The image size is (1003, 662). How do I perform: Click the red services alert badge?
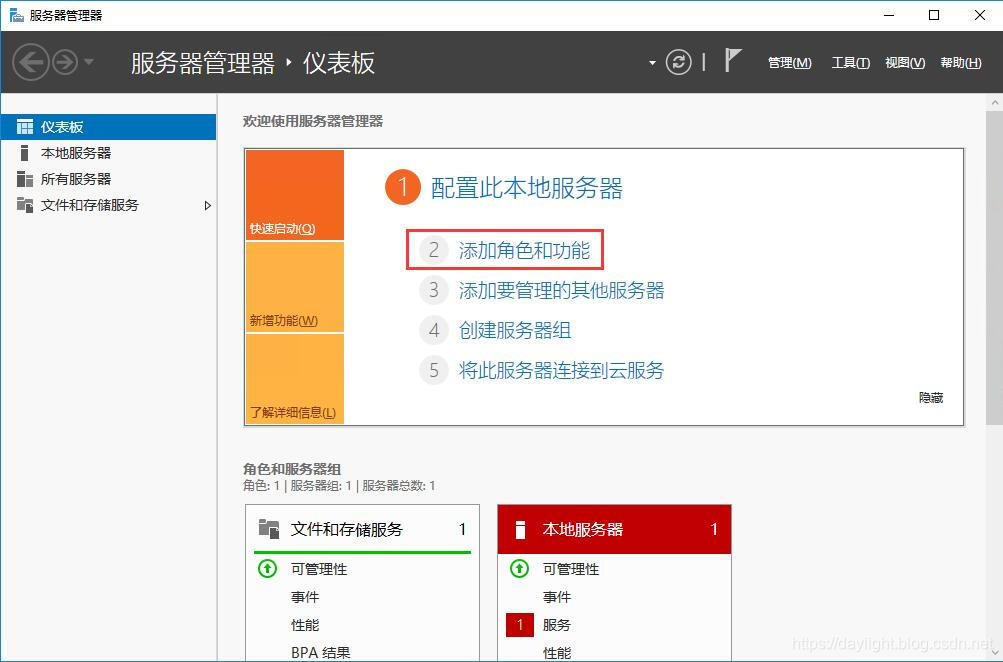coord(519,625)
